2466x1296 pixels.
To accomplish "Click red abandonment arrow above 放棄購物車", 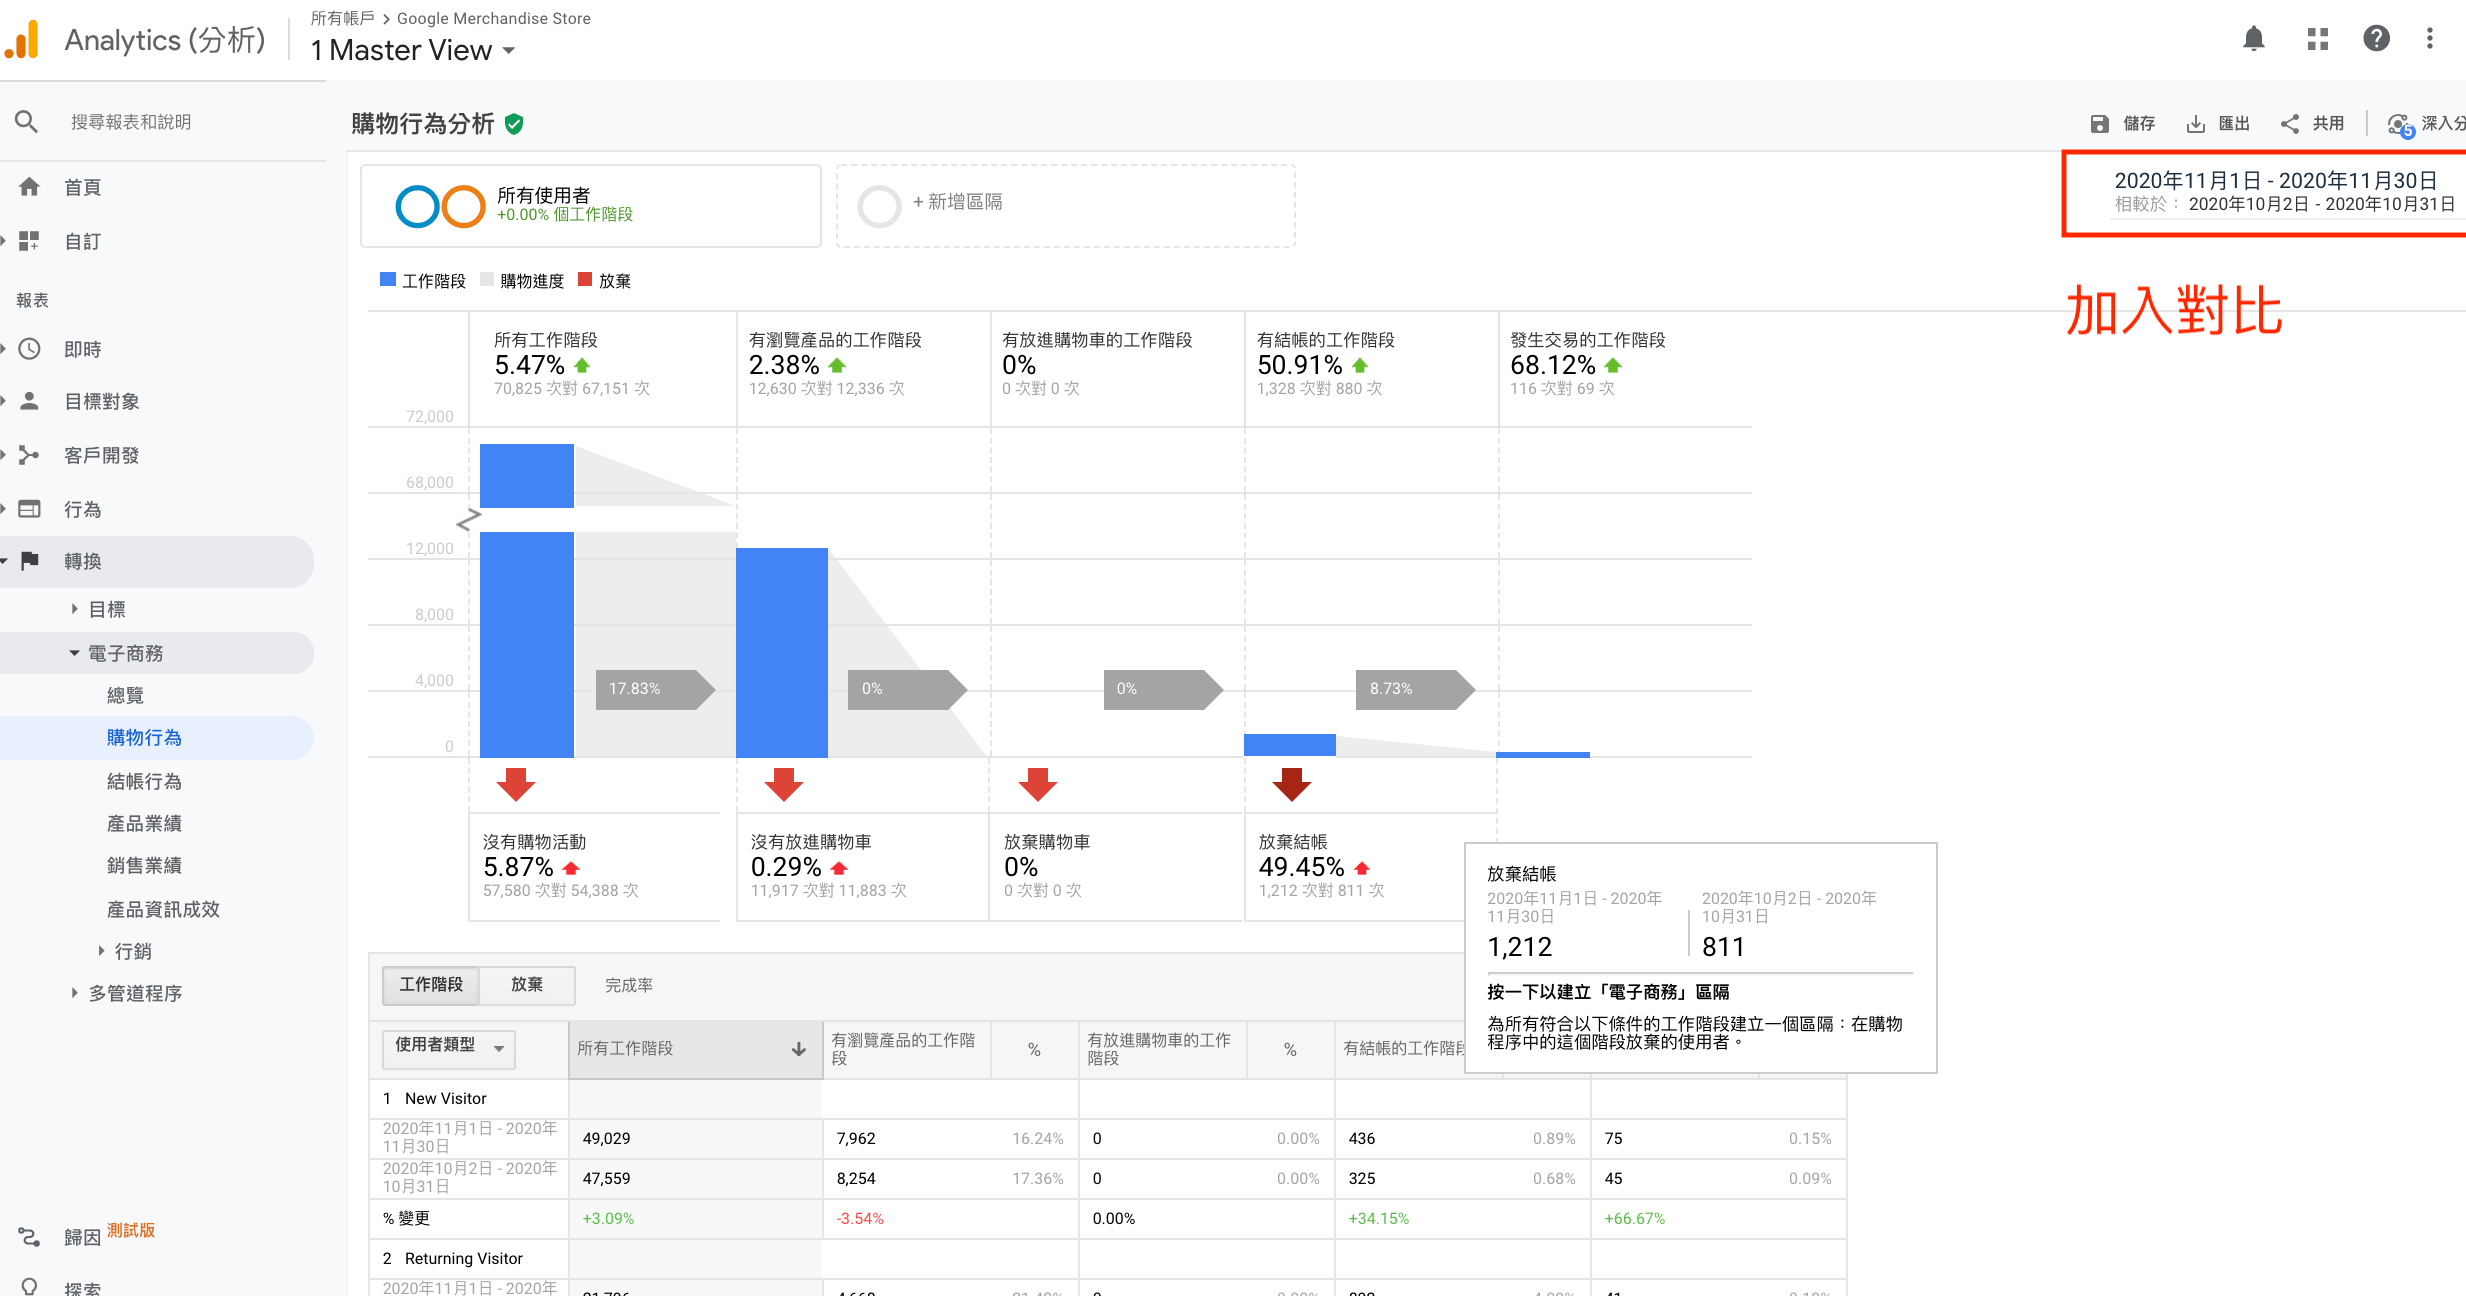I will pyautogui.click(x=1038, y=785).
